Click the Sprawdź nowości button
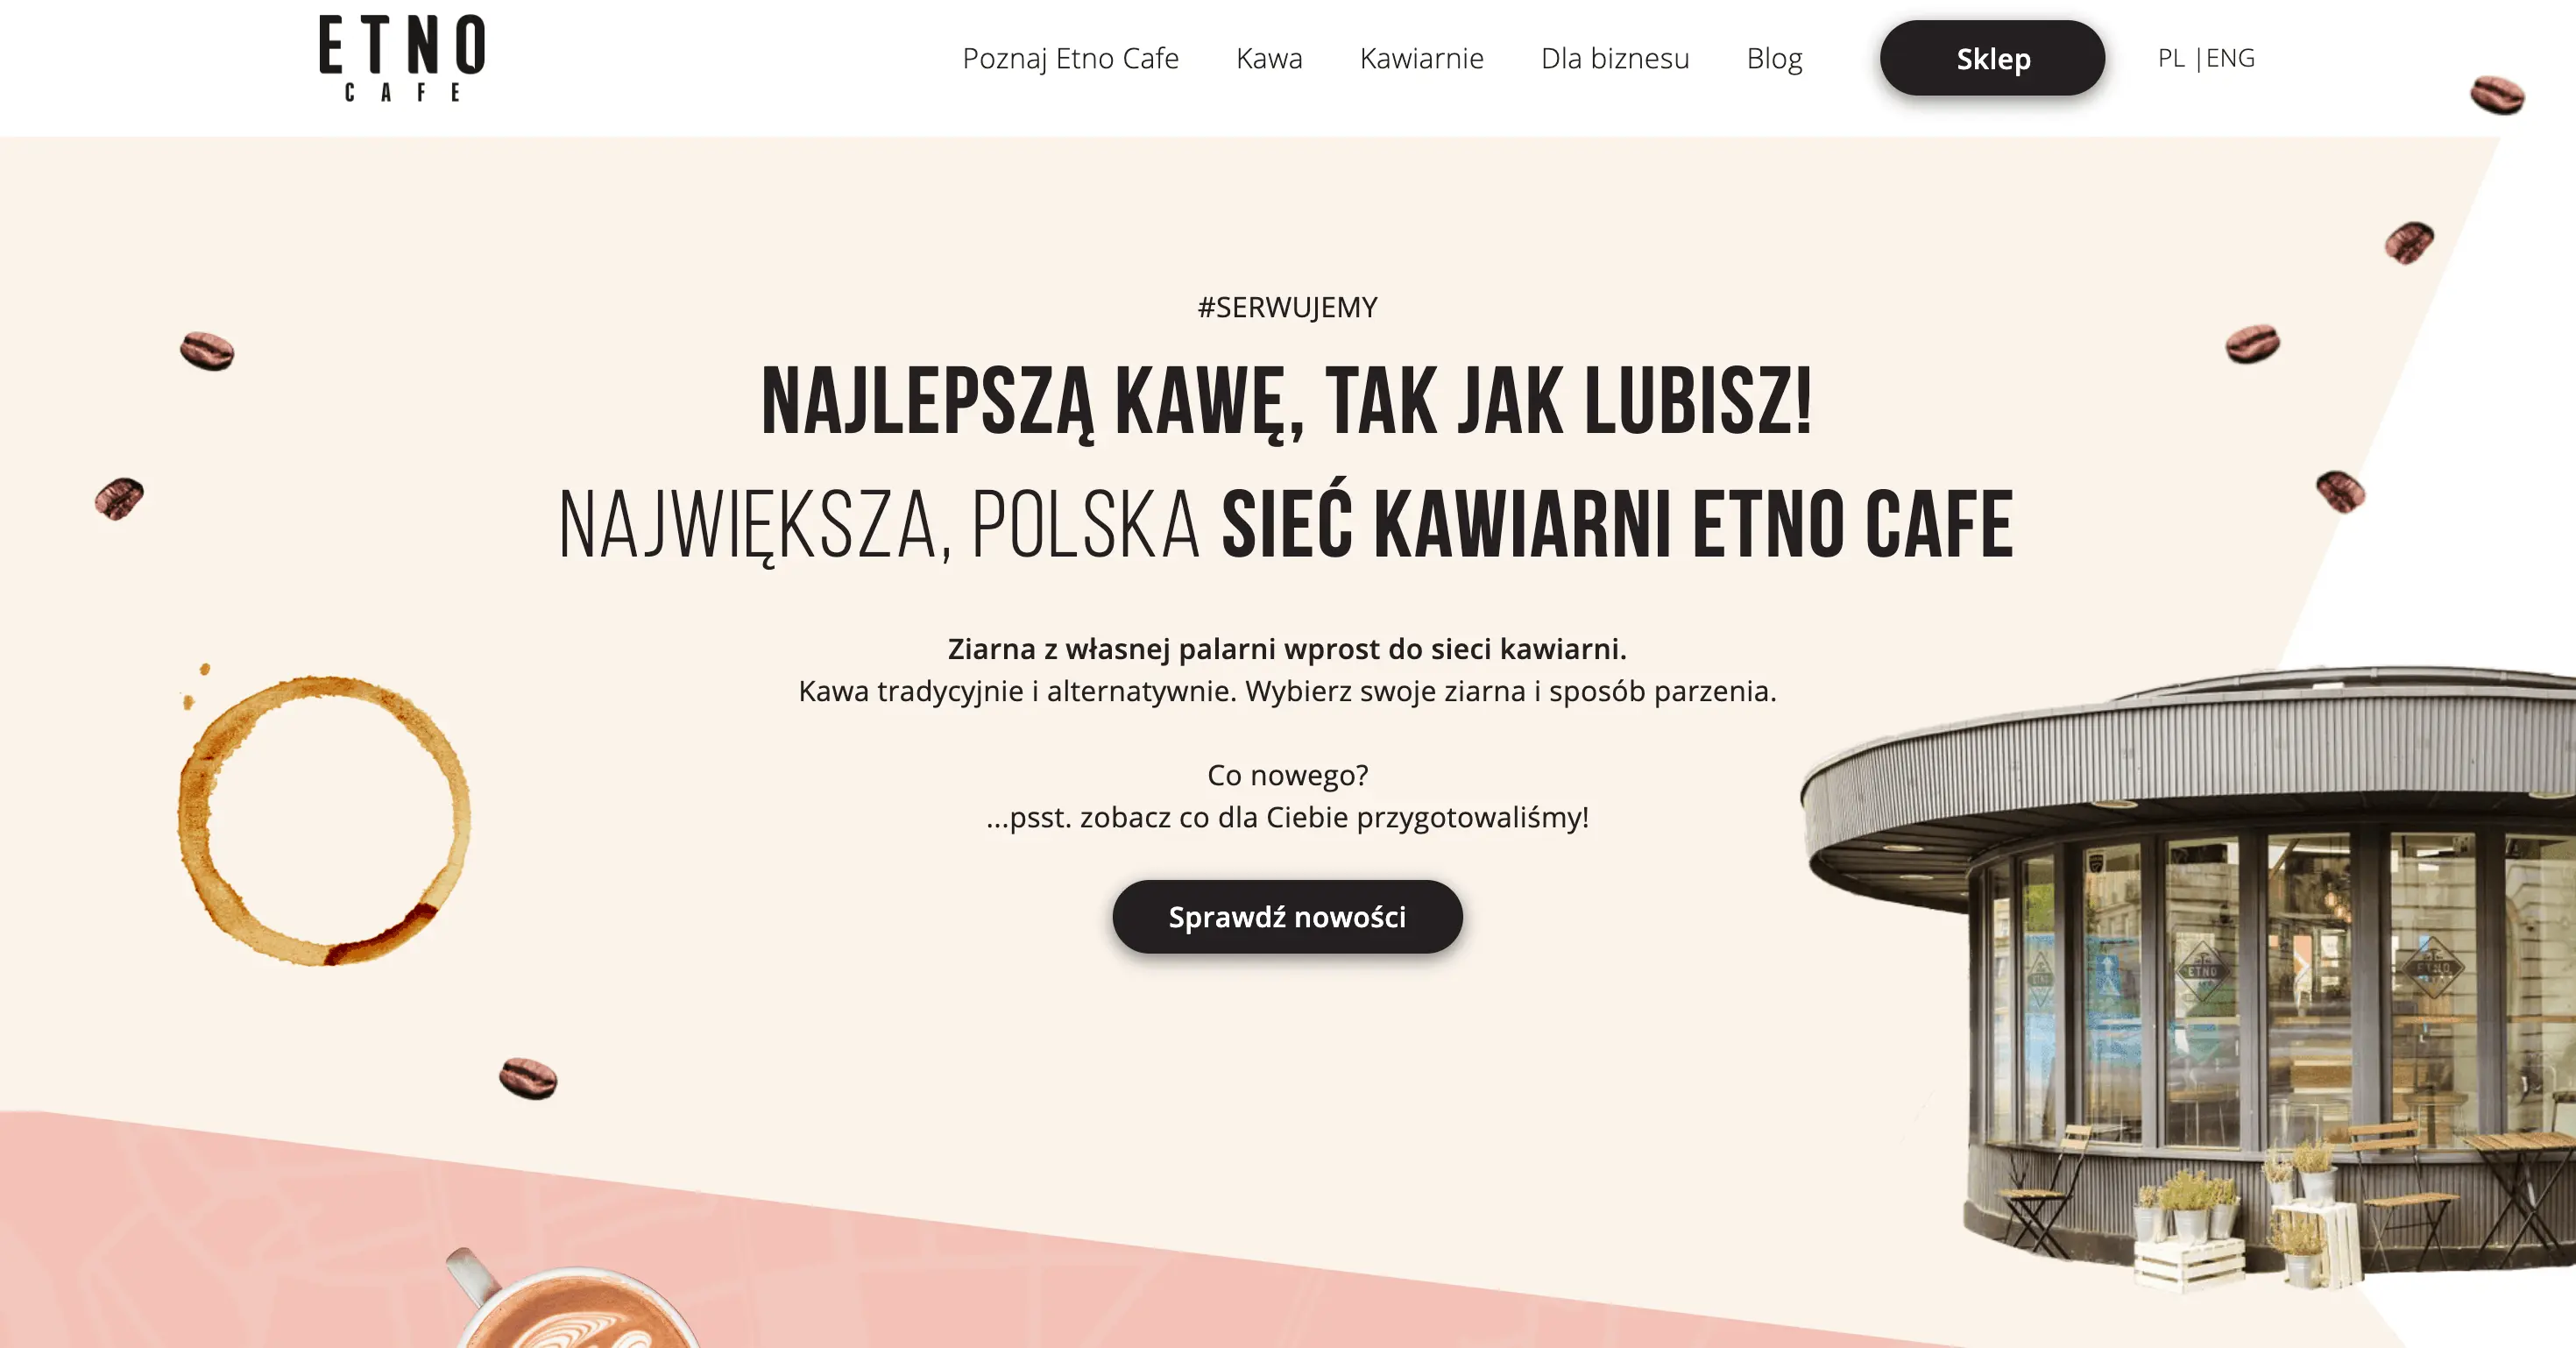This screenshot has height=1348, width=2576. (x=1287, y=916)
